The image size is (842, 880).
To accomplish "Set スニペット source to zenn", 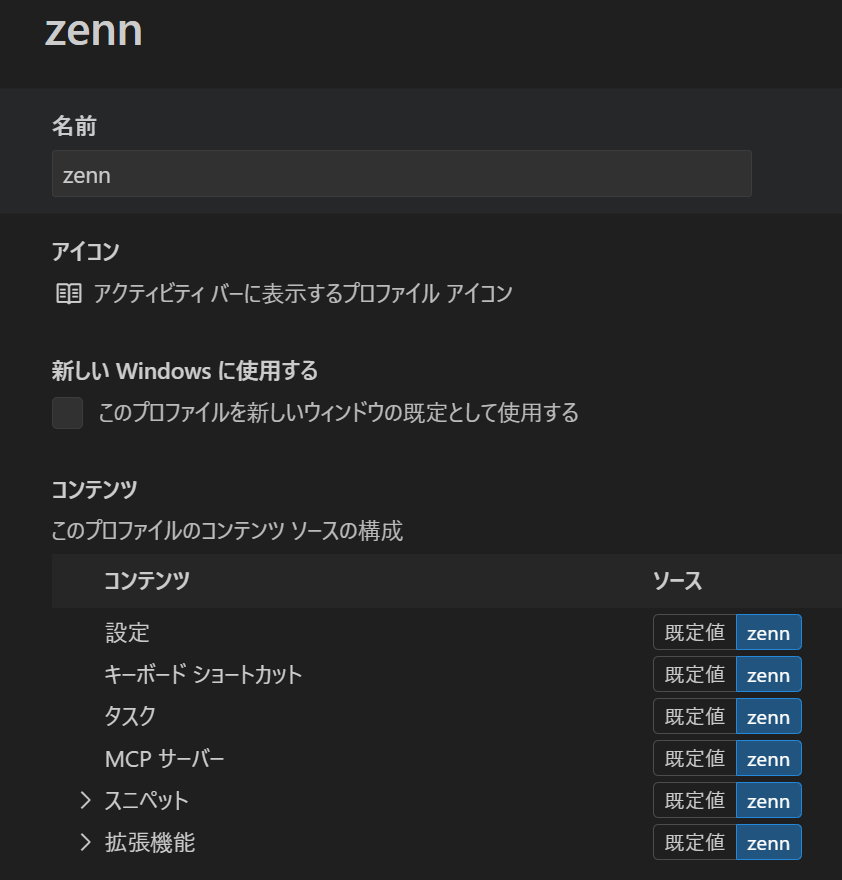I will tap(768, 800).
